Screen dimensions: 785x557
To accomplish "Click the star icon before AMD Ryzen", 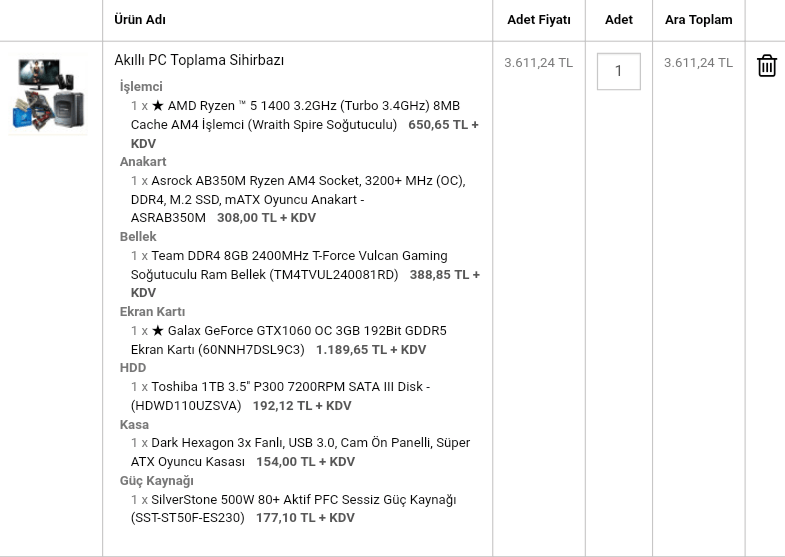I will (158, 106).
